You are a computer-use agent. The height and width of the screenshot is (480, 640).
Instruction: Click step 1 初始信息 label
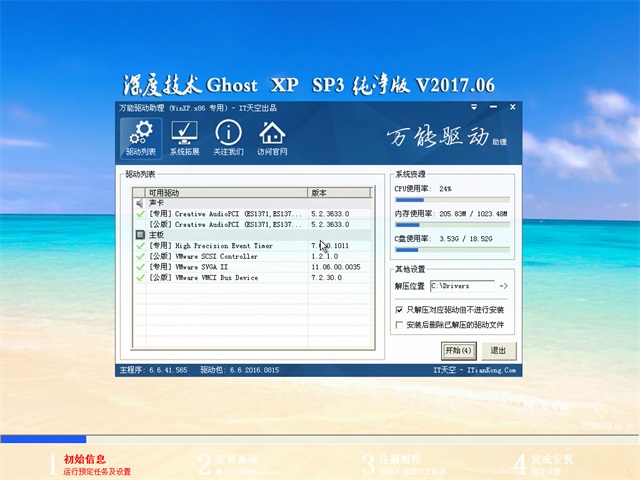(84, 459)
